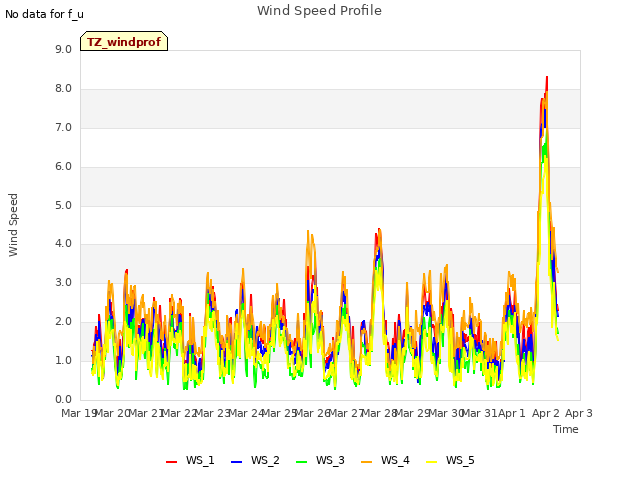Click the 'No data for f_u' message
Screen dimensions: 640x480
44,14
